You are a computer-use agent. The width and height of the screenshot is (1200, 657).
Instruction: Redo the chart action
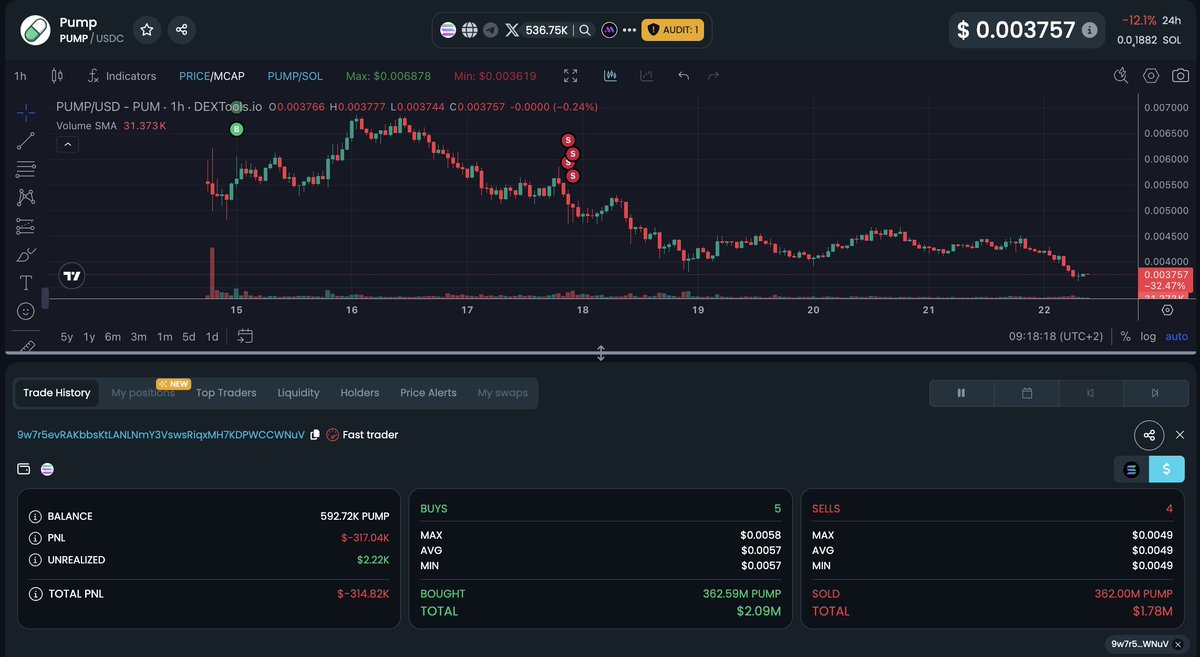(x=713, y=76)
